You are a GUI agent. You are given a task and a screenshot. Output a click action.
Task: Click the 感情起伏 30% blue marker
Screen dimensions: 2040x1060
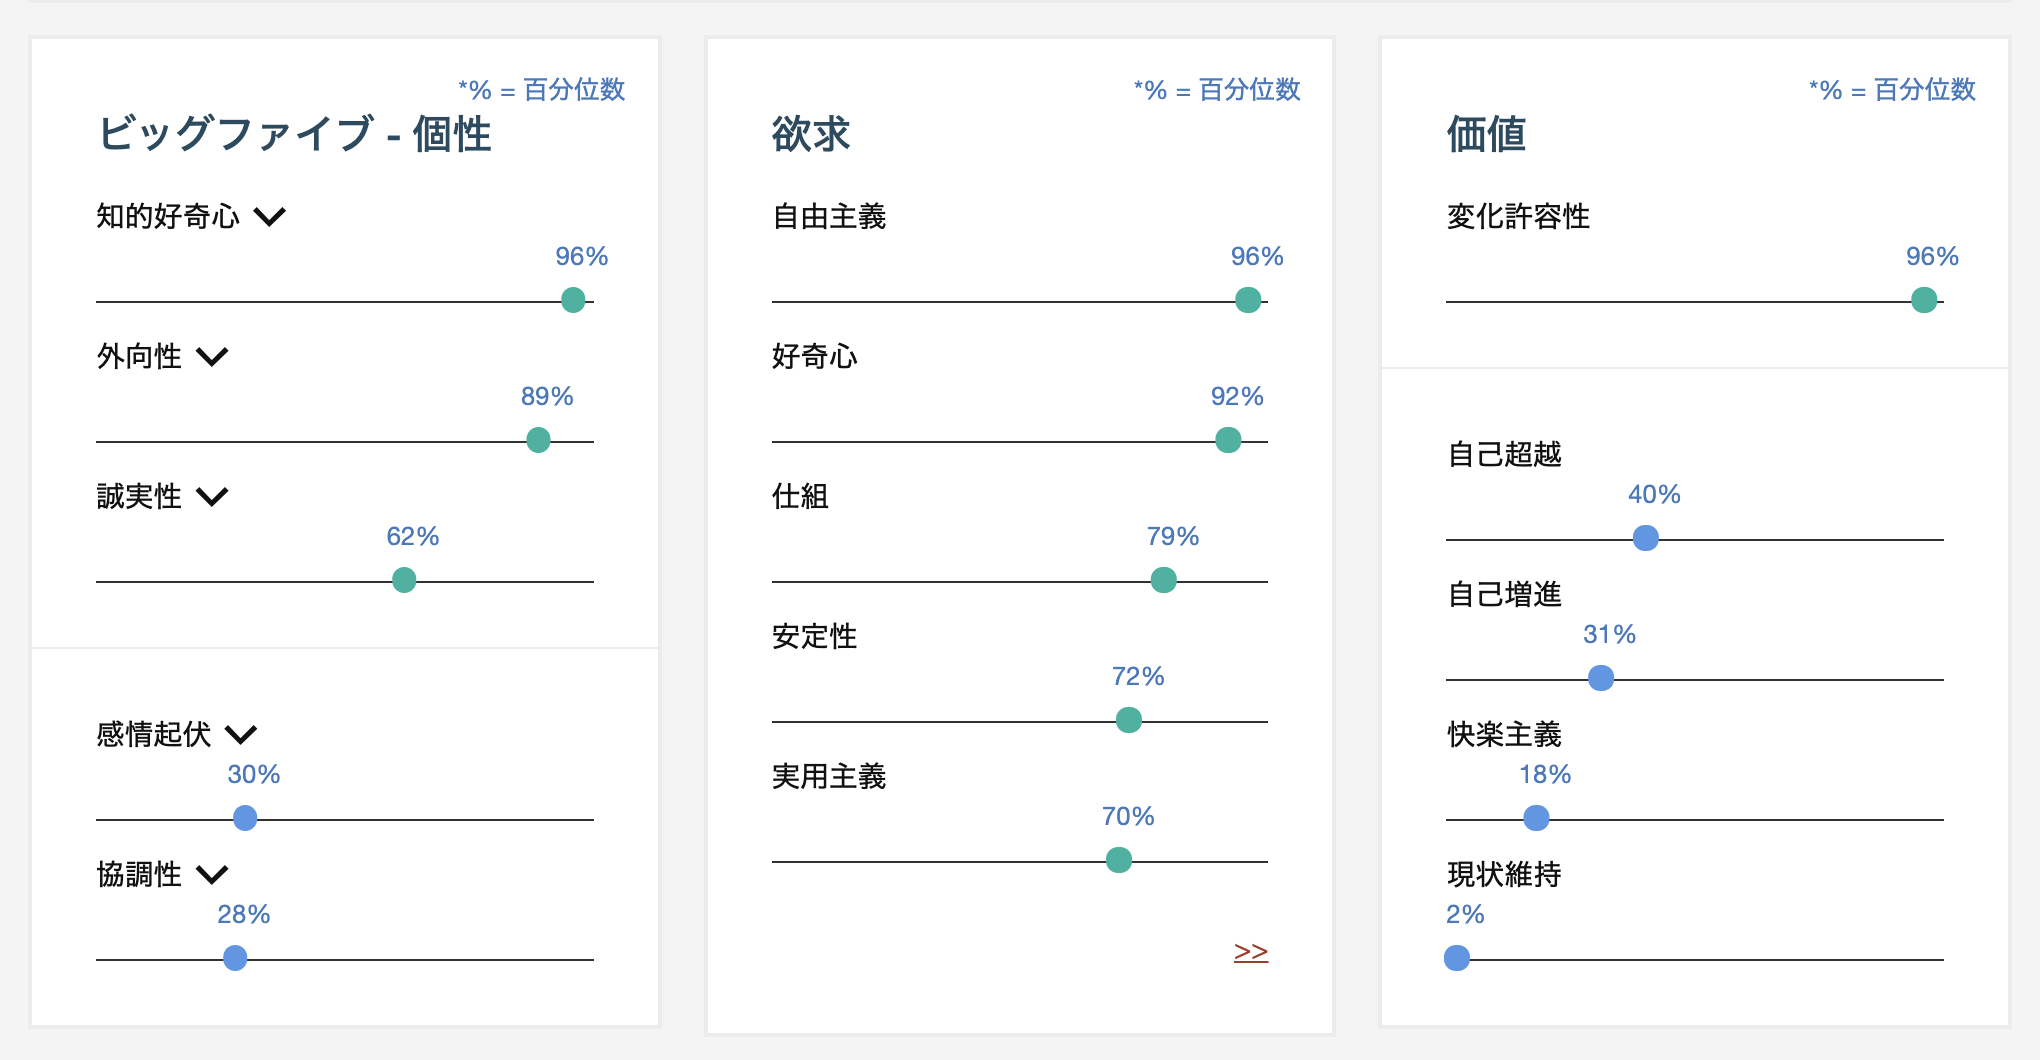tap(245, 818)
